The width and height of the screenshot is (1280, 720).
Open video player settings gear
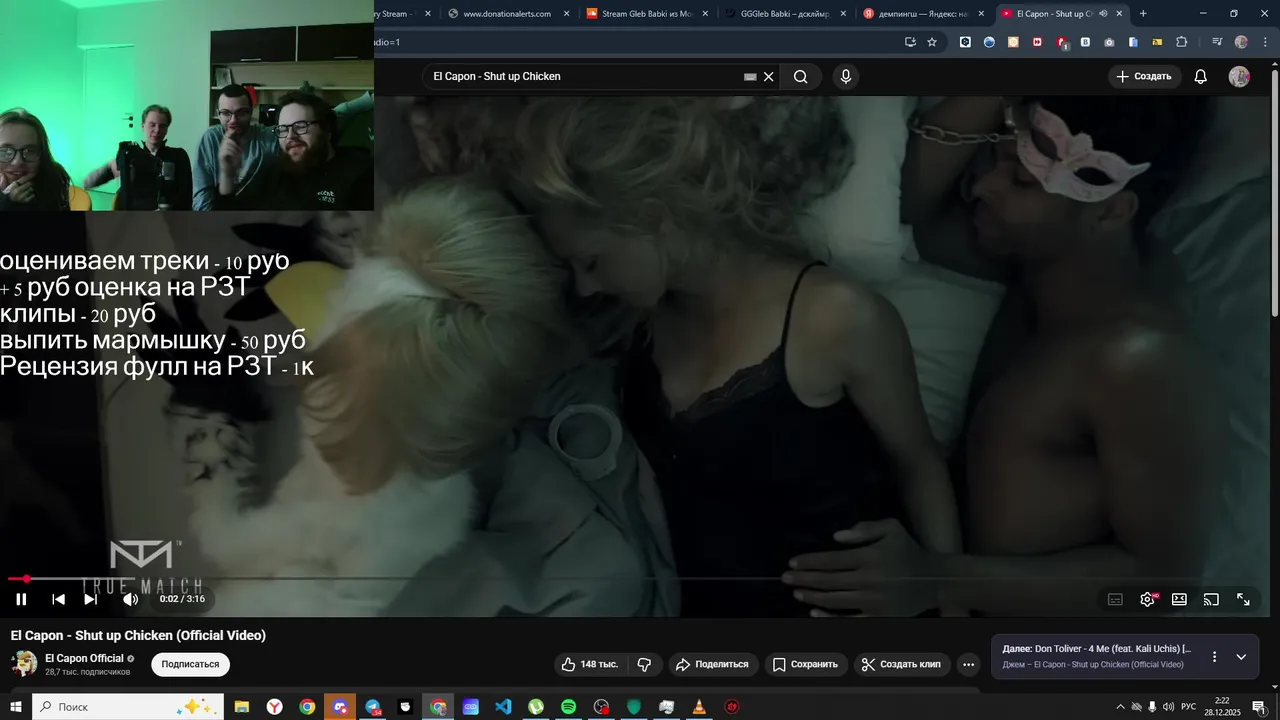pyautogui.click(x=1147, y=599)
